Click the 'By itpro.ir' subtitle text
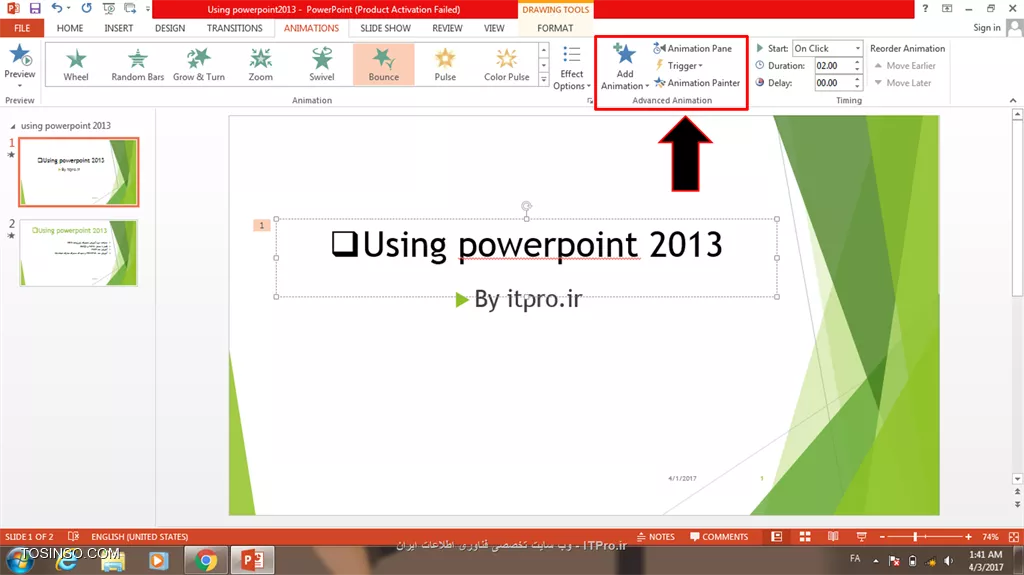This screenshot has height=575, width=1024. 528,299
